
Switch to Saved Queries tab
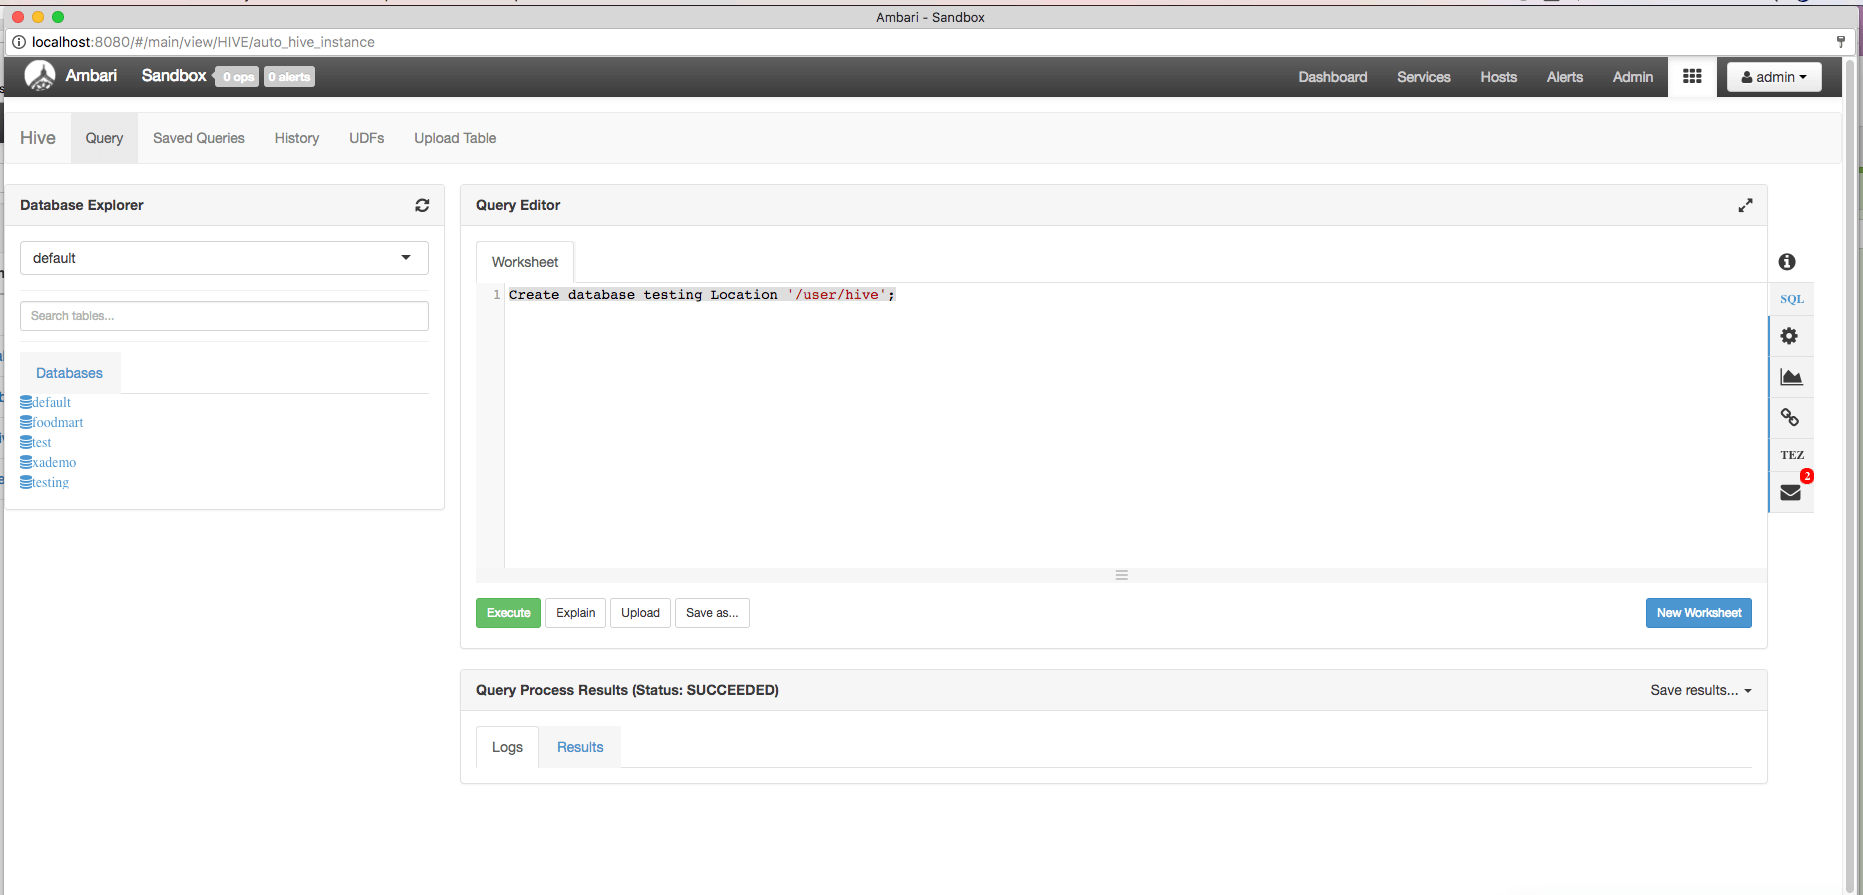(199, 138)
